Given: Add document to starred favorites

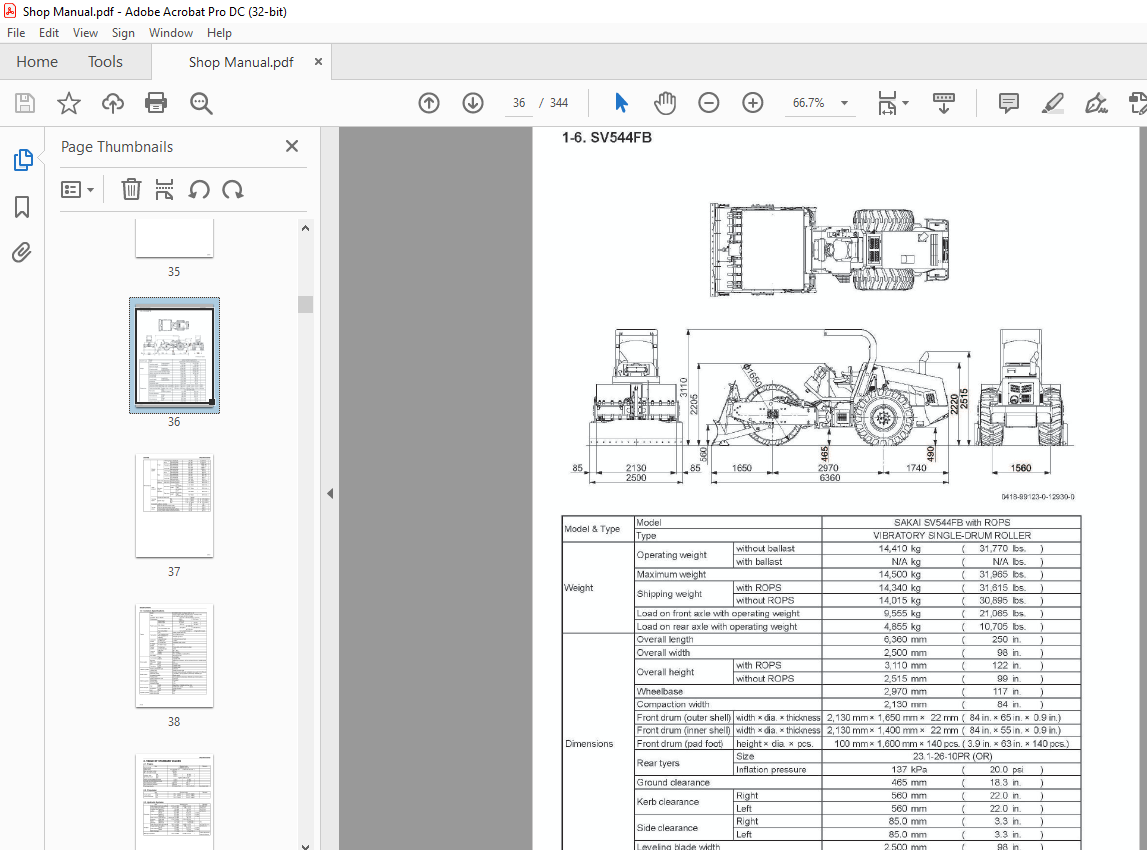Looking at the screenshot, I should 69,103.
